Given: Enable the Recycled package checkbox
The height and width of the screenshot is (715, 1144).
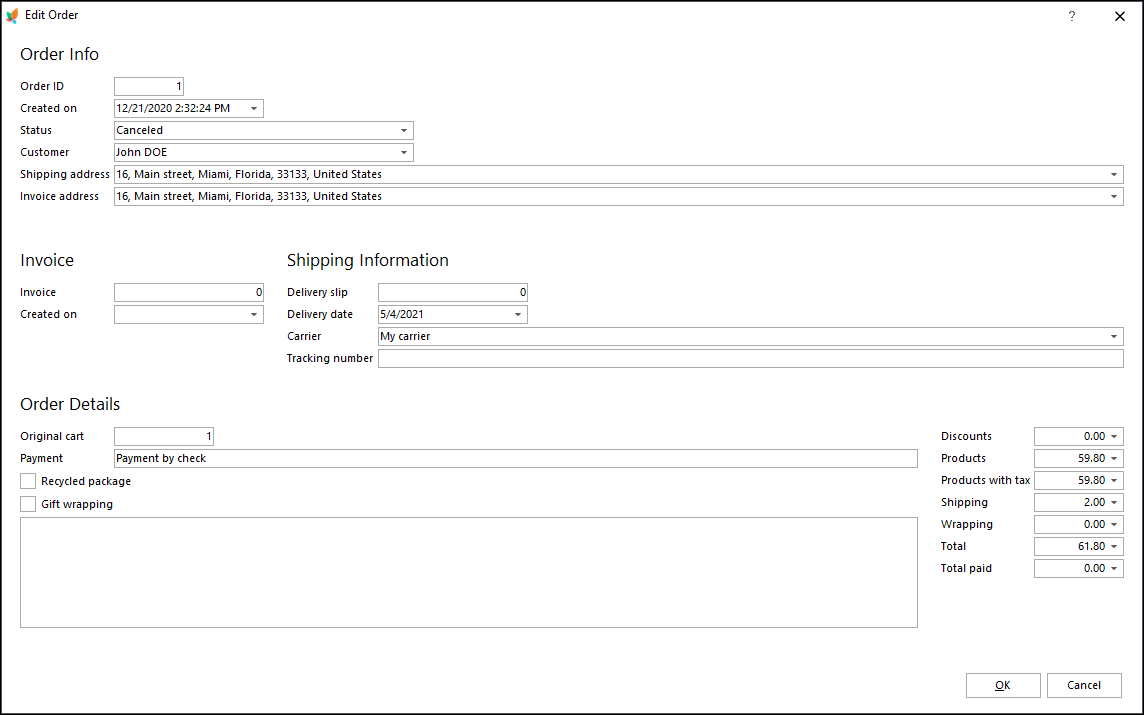Looking at the screenshot, I should [x=27, y=481].
